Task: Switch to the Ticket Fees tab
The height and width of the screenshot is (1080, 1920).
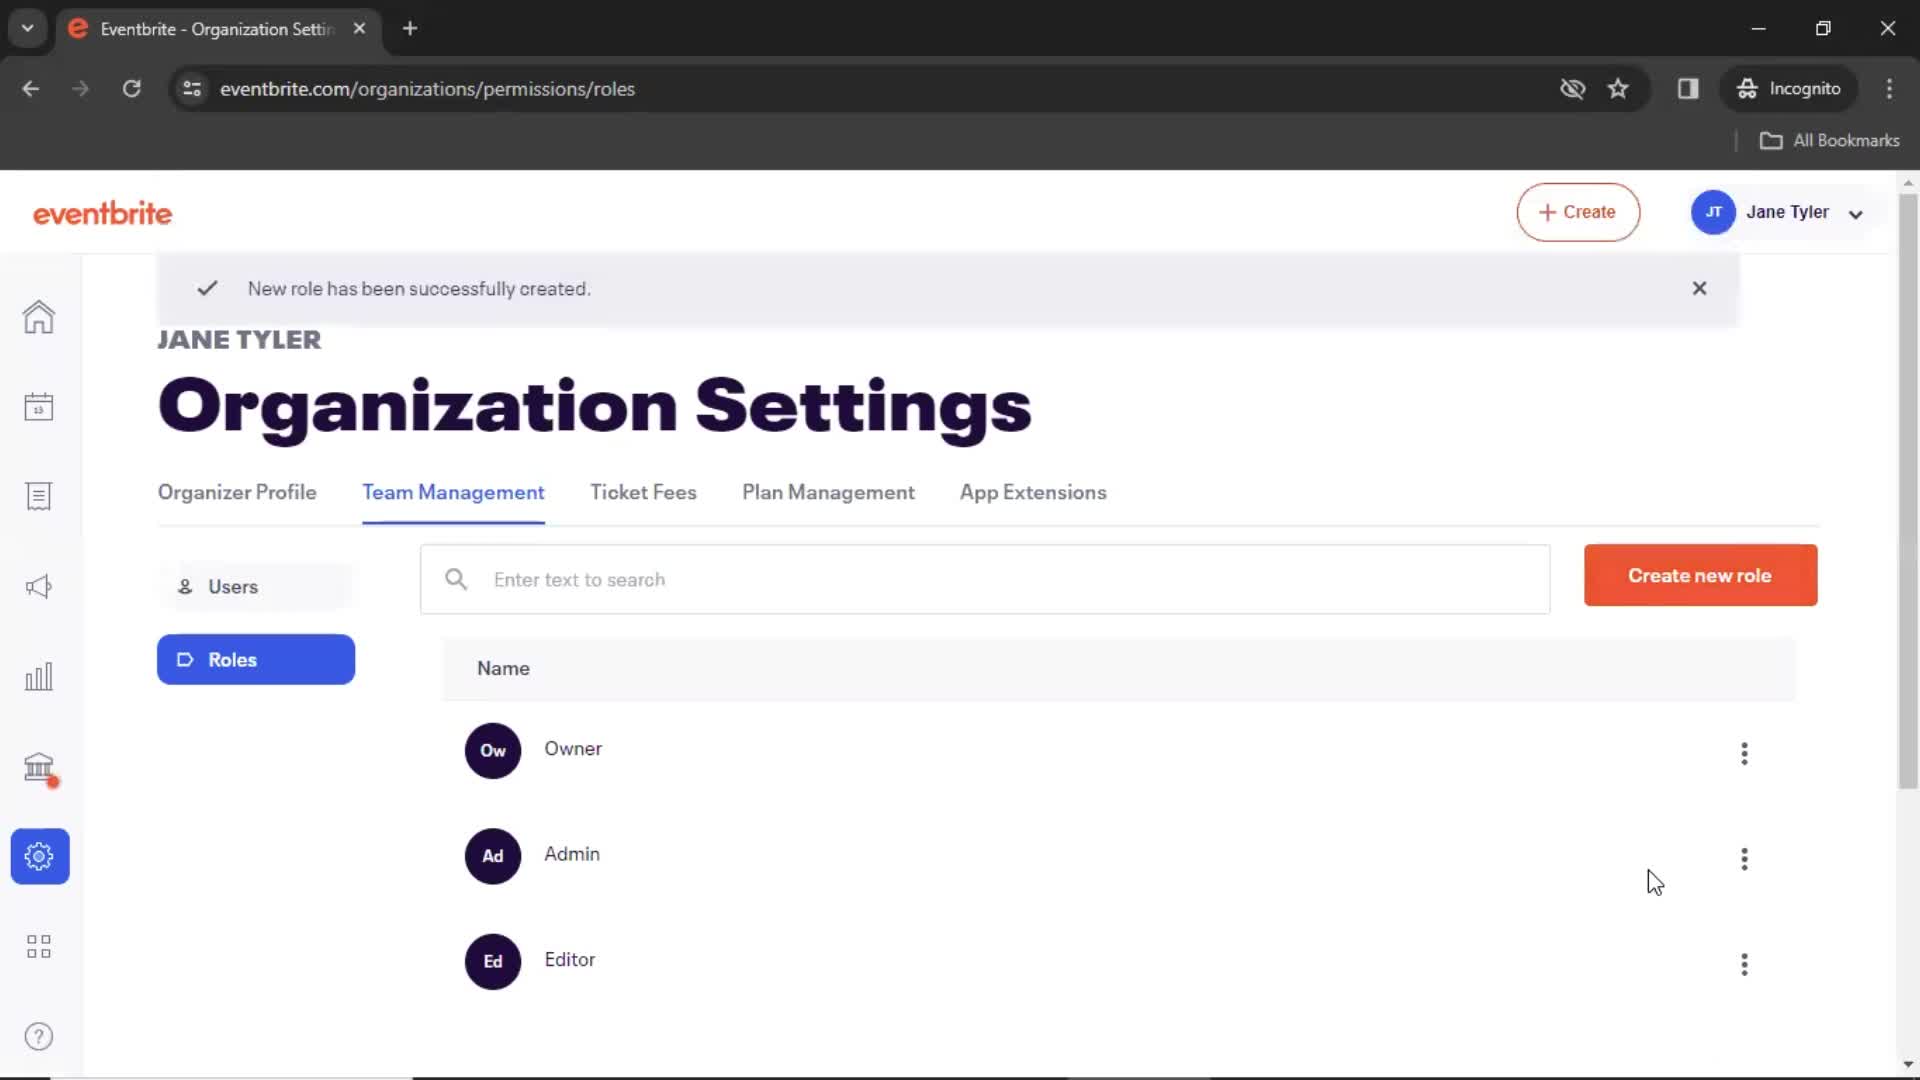Action: (644, 492)
